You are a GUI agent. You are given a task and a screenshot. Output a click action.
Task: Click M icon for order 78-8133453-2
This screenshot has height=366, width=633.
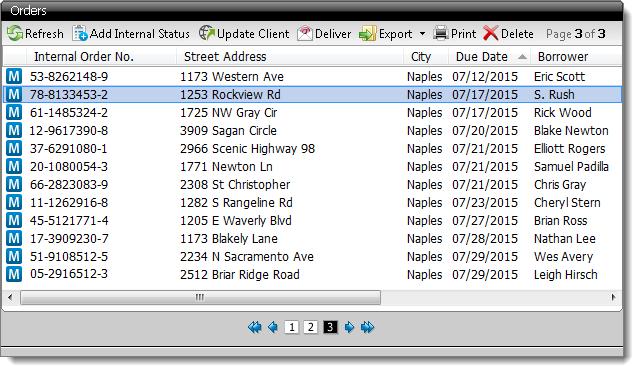[14, 94]
